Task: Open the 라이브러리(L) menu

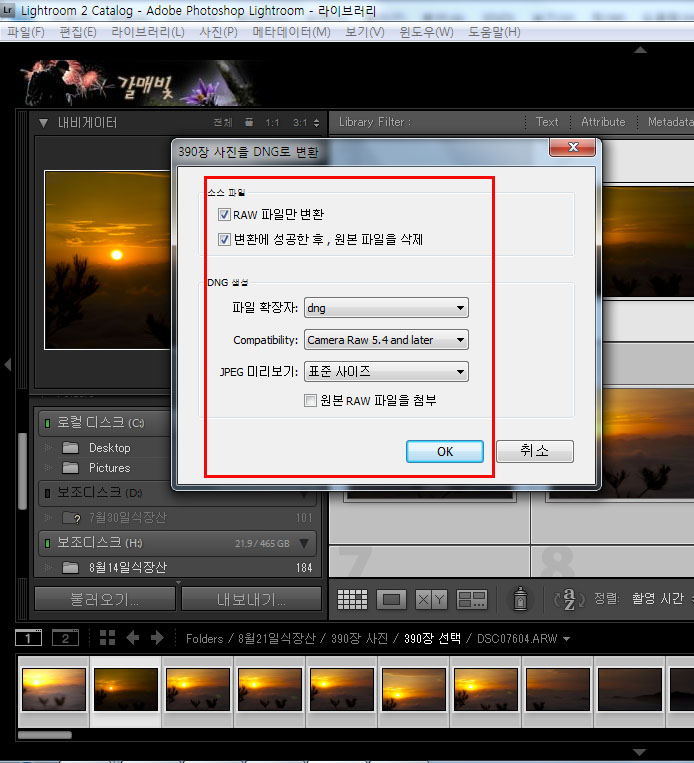Action: 147,32
